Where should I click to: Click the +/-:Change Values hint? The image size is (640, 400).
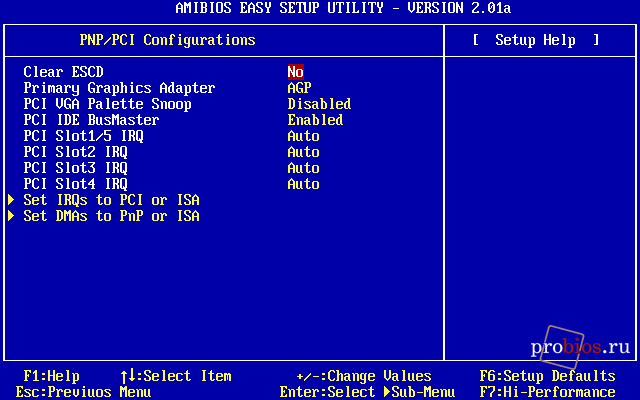364,376
